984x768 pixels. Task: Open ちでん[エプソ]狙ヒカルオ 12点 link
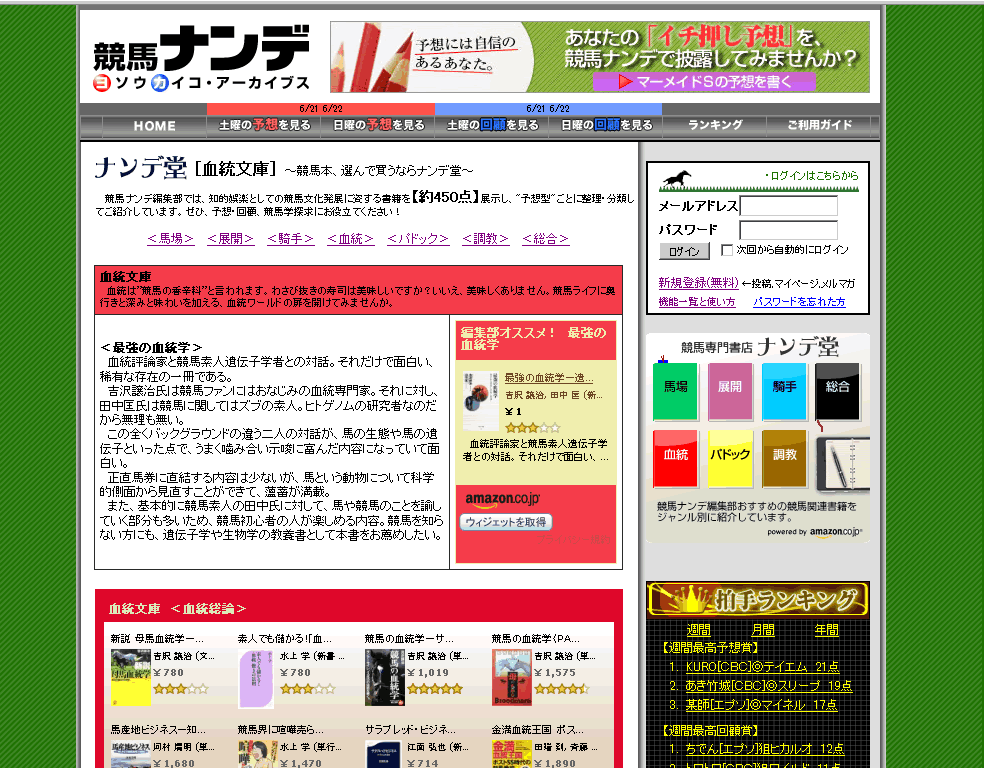(764, 749)
